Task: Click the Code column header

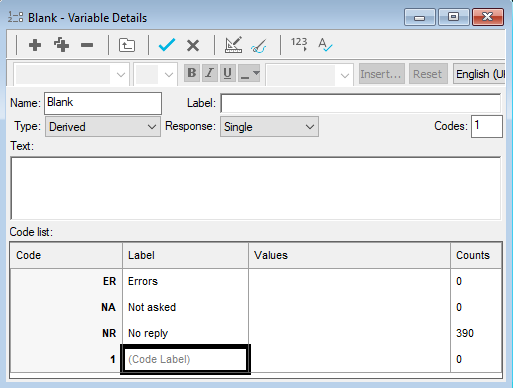Action: tap(66, 255)
